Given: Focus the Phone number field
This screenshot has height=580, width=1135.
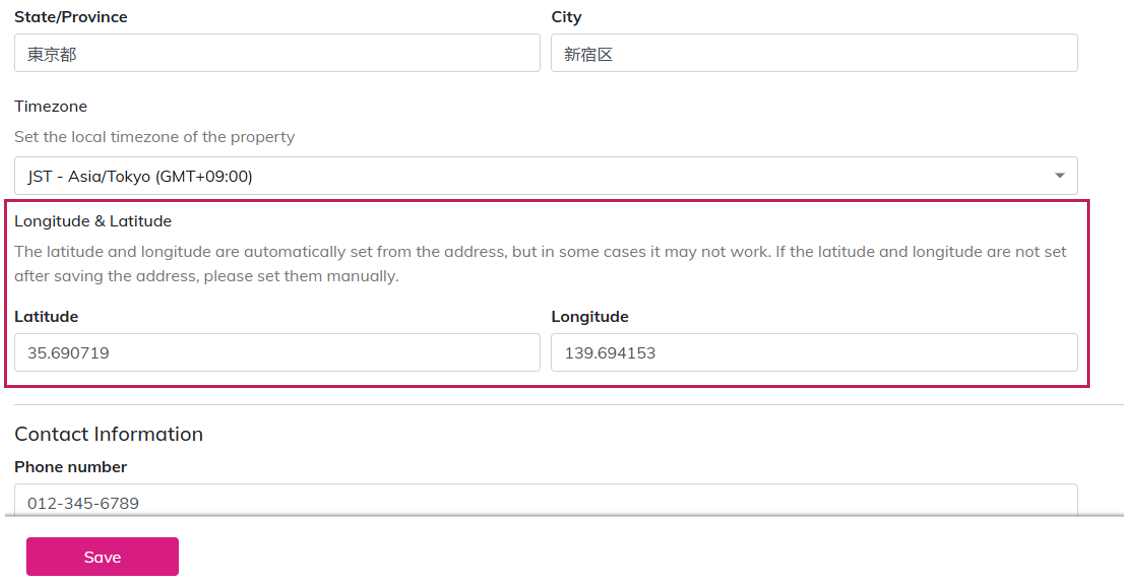Looking at the screenshot, I should click(x=545, y=501).
